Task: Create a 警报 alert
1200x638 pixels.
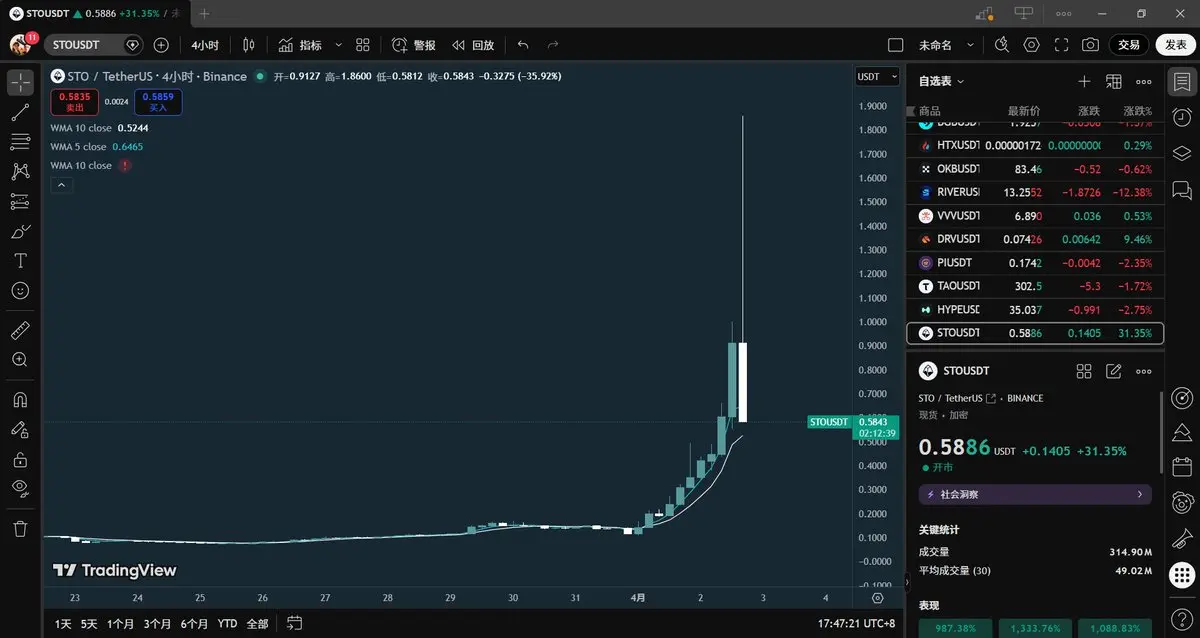Action: click(x=414, y=45)
